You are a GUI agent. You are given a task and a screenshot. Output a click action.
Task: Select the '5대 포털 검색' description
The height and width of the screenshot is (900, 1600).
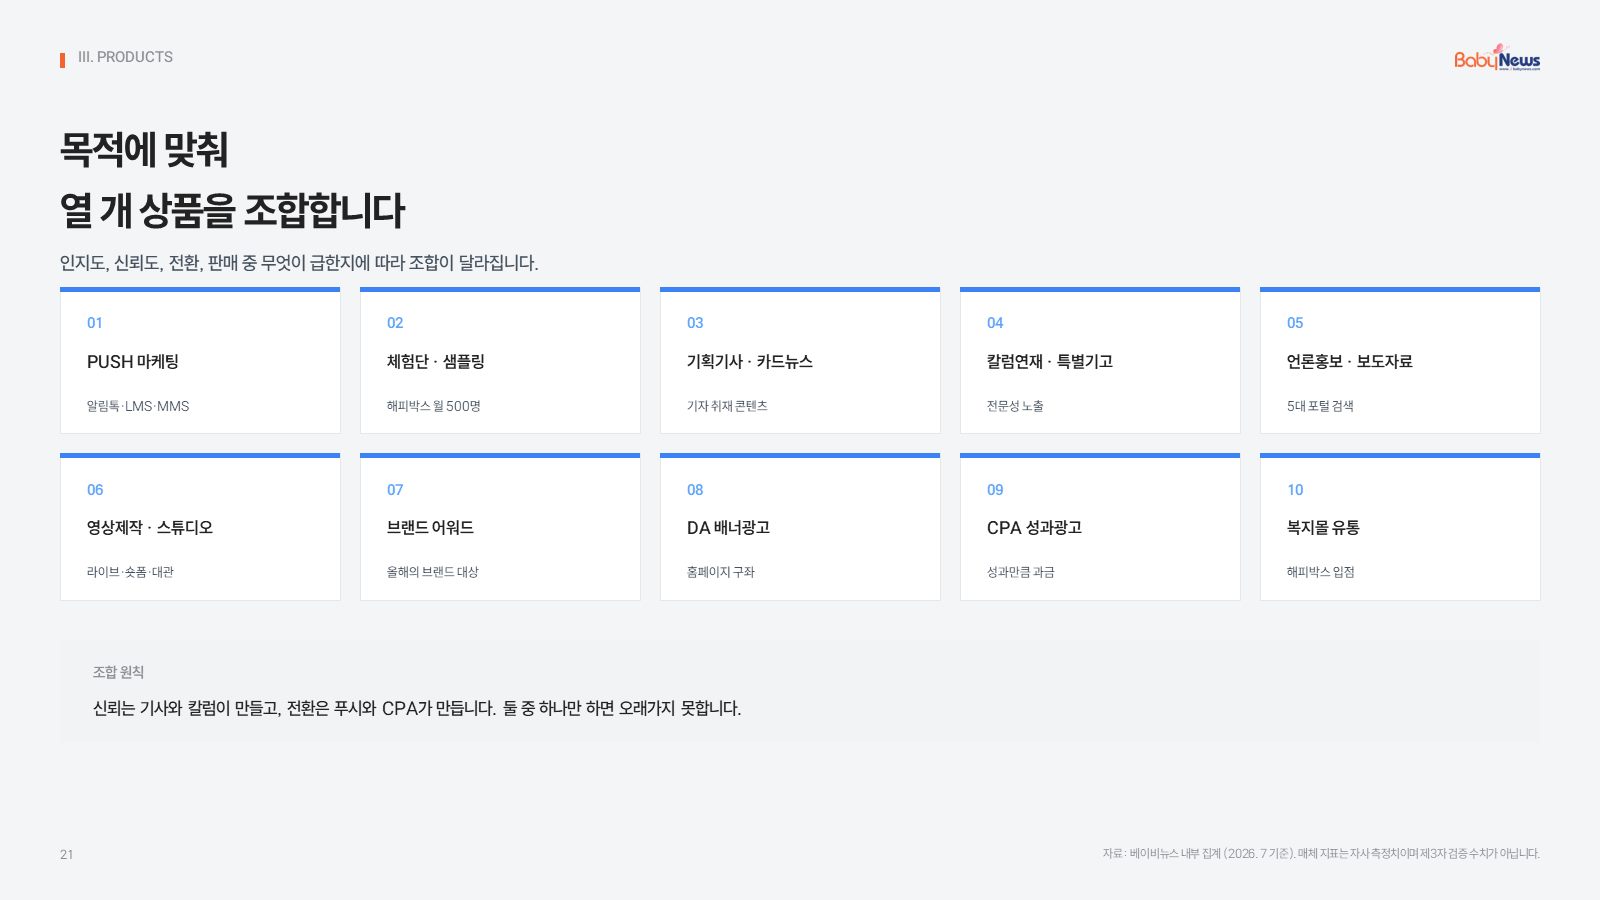tap(1320, 406)
